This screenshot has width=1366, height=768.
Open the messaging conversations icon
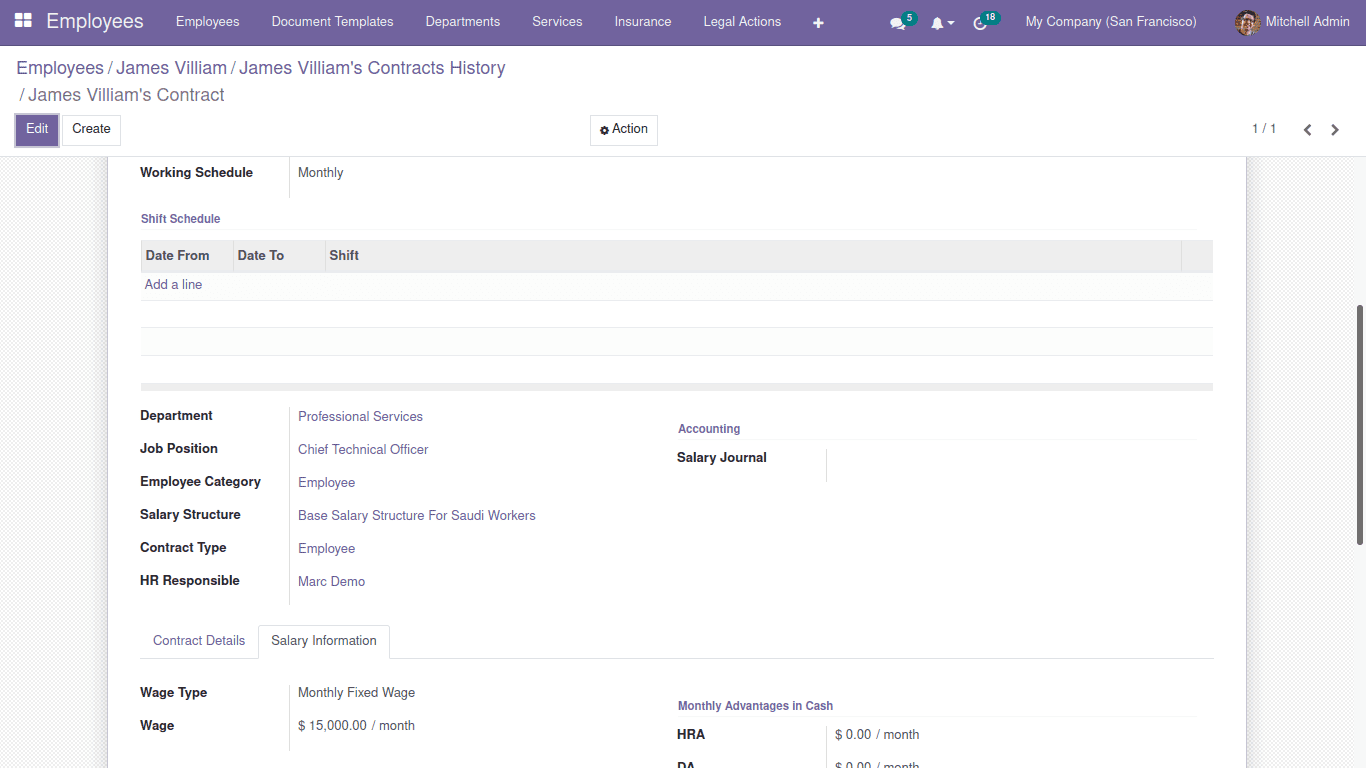point(897,22)
